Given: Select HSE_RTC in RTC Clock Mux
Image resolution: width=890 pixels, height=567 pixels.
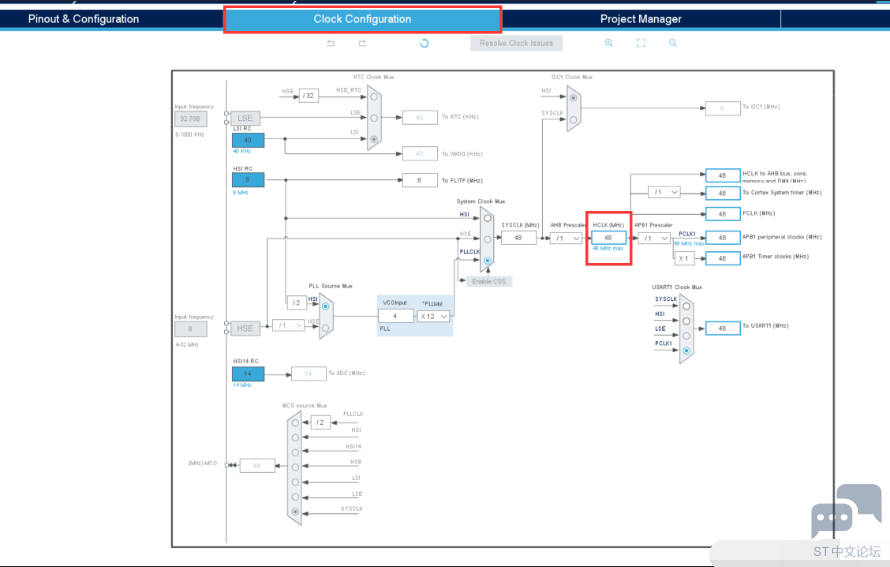Looking at the screenshot, I should pos(374,97).
